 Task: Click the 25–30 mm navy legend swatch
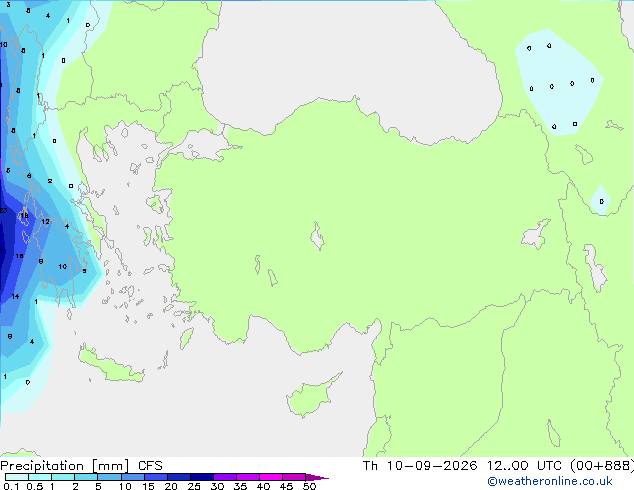[201, 477]
